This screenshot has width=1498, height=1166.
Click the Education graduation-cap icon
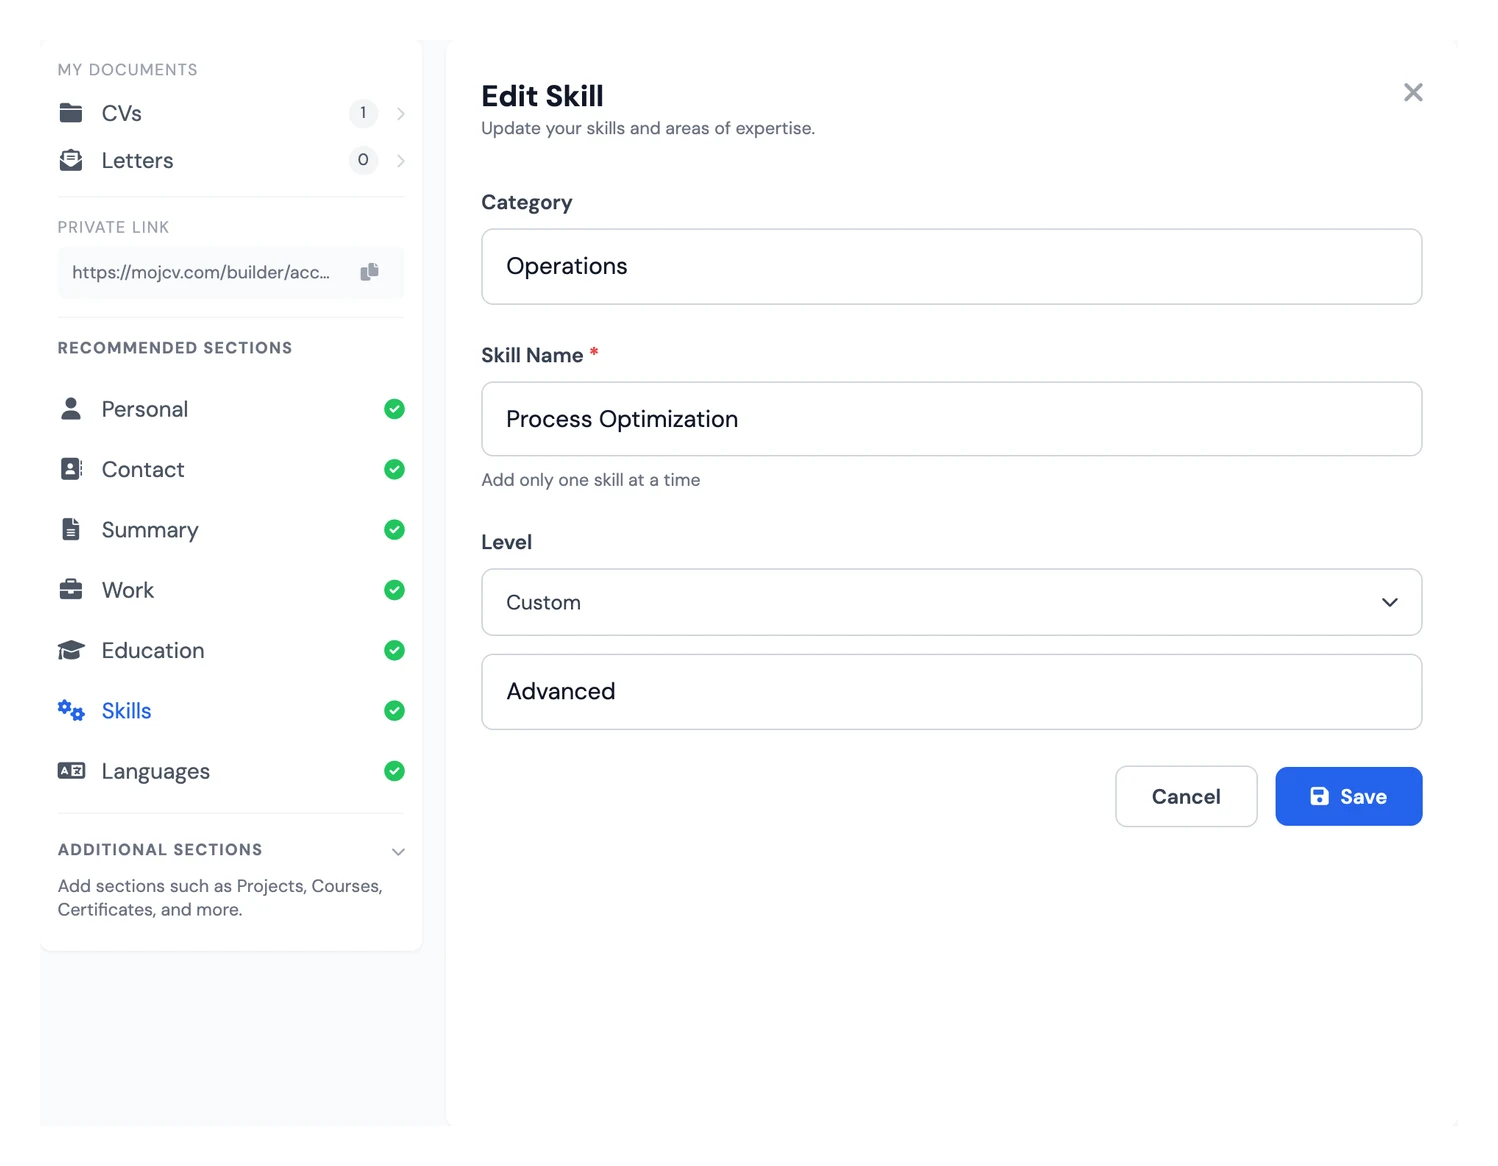[x=71, y=651]
